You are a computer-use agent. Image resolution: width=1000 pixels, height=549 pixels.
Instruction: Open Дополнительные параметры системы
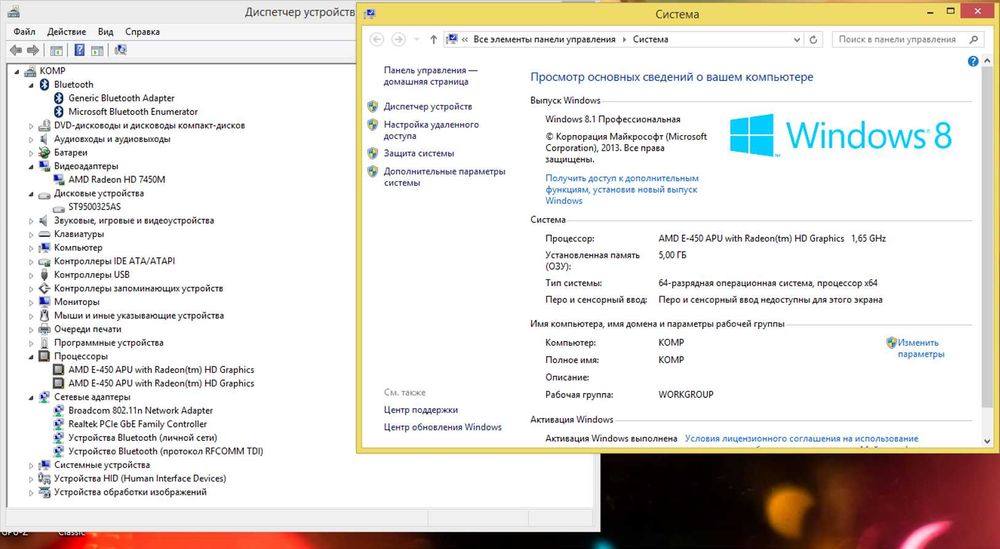[x=445, y=177]
